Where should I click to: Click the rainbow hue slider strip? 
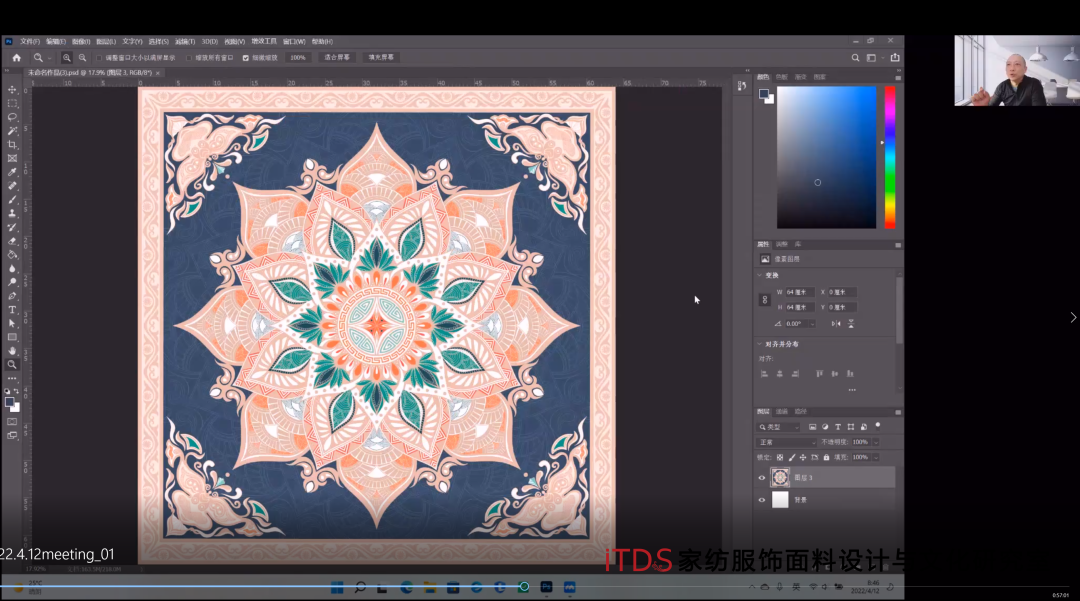pos(890,157)
